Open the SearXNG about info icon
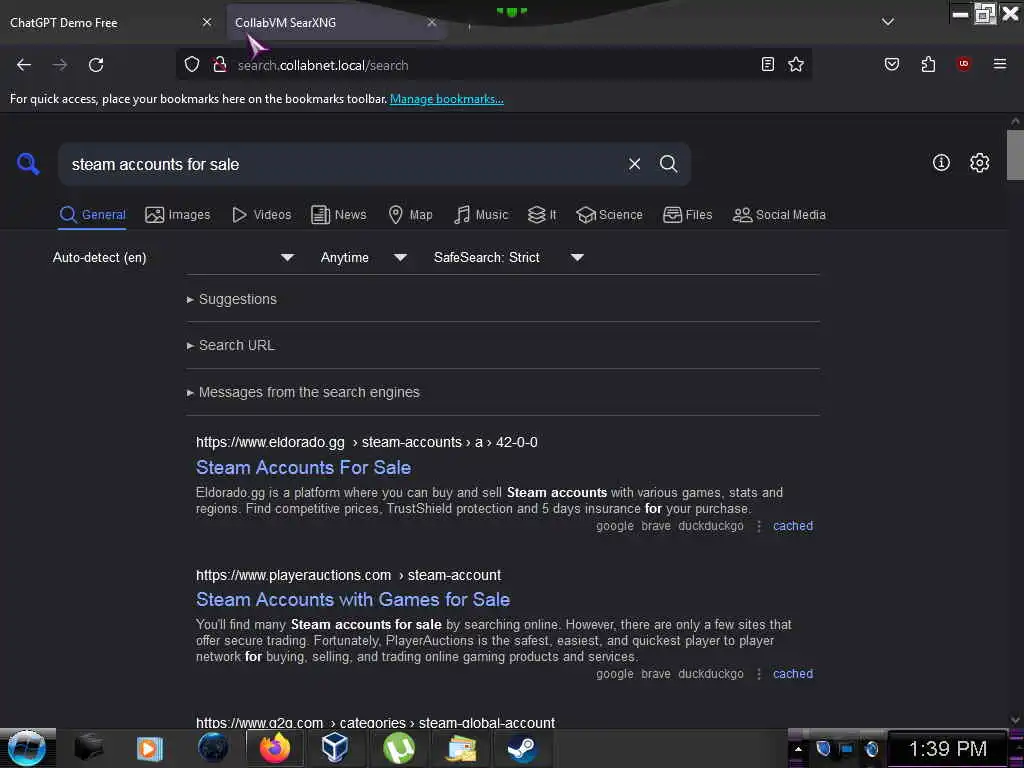1024x768 pixels. 941,163
